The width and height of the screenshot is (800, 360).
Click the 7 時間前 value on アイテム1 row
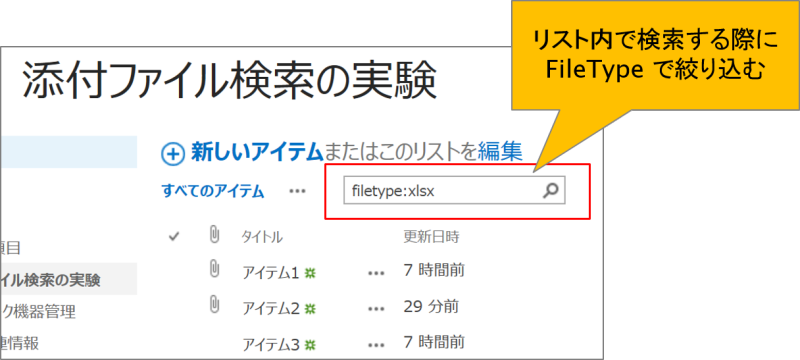coord(434,271)
